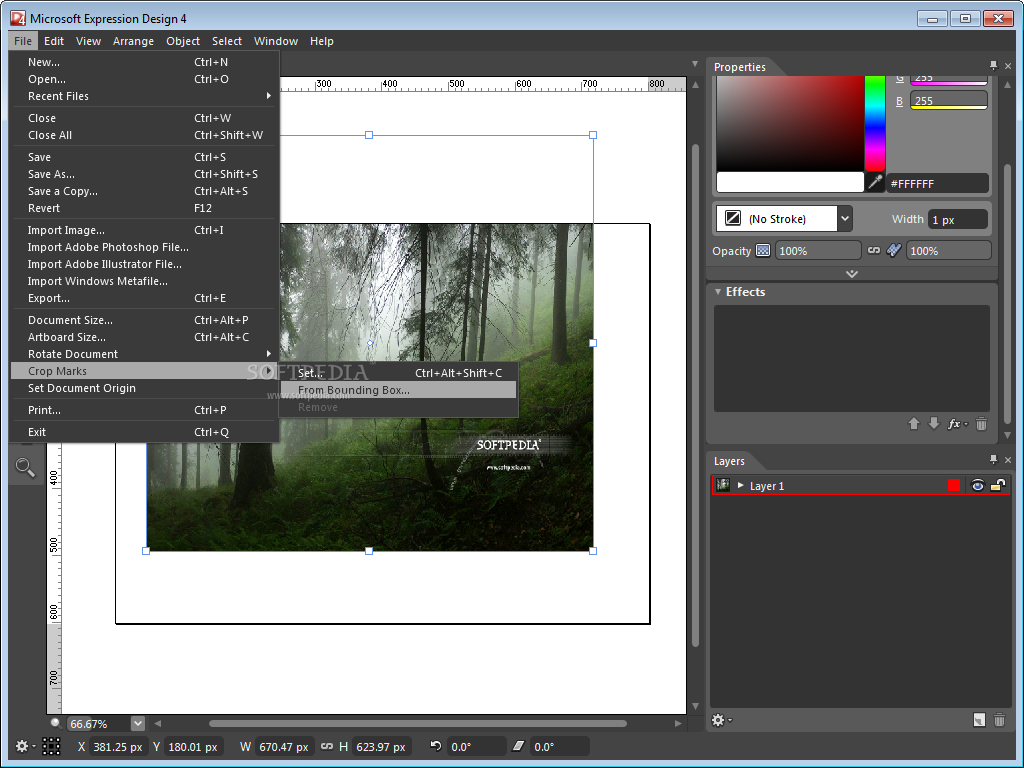The image size is (1024, 768).
Task: Click Layer 1 thumbnail icon
Action: (x=723, y=485)
